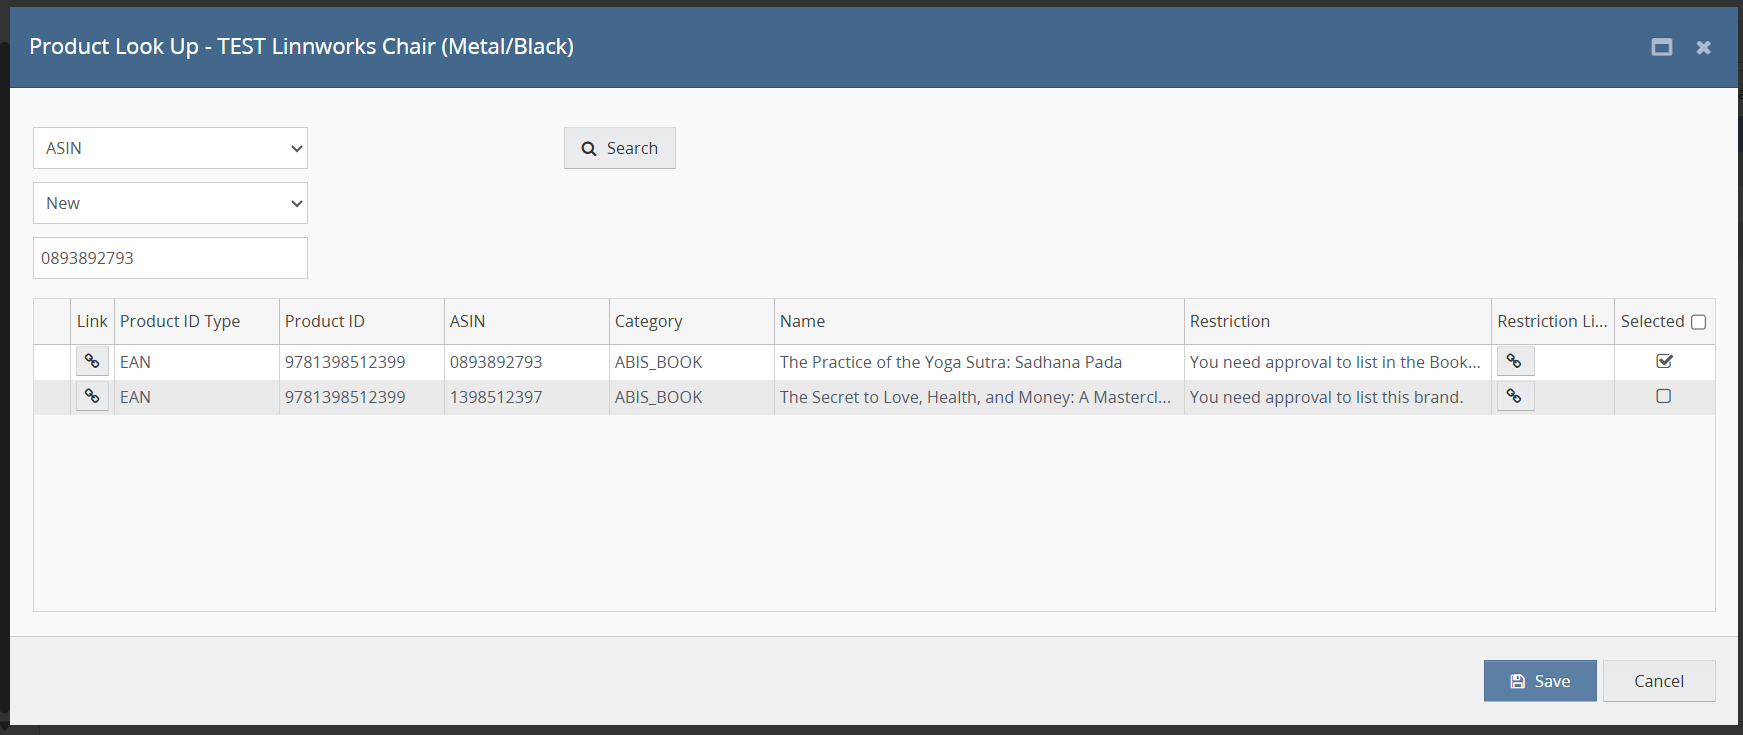Image resolution: width=1743 pixels, height=735 pixels.
Task: Click 'You need approval to list this brand.' cell
Action: pyautogui.click(x=1338, y=397)
